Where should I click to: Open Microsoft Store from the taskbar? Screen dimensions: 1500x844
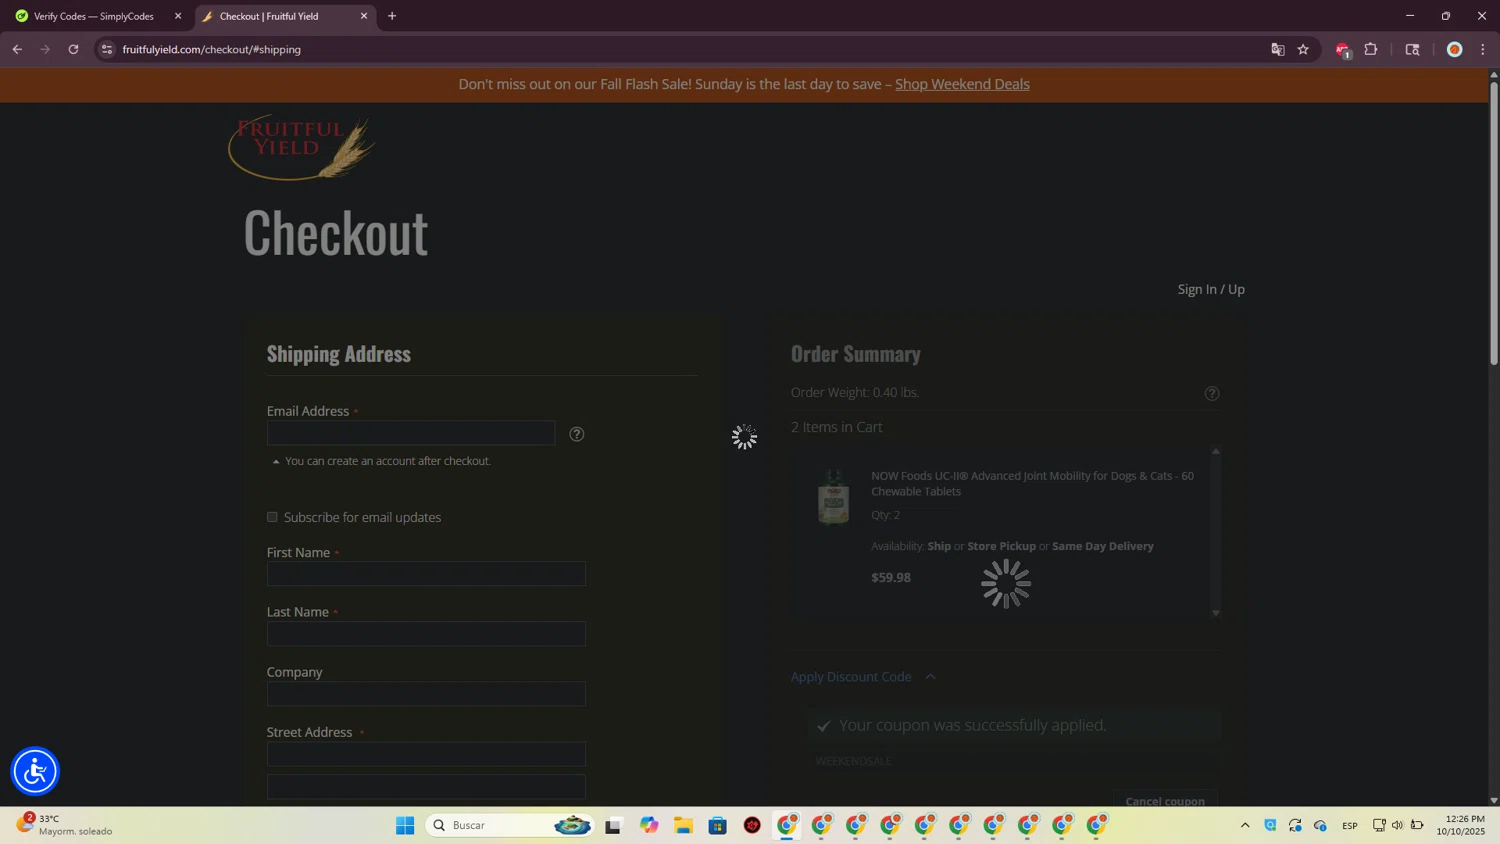point(718,825)
